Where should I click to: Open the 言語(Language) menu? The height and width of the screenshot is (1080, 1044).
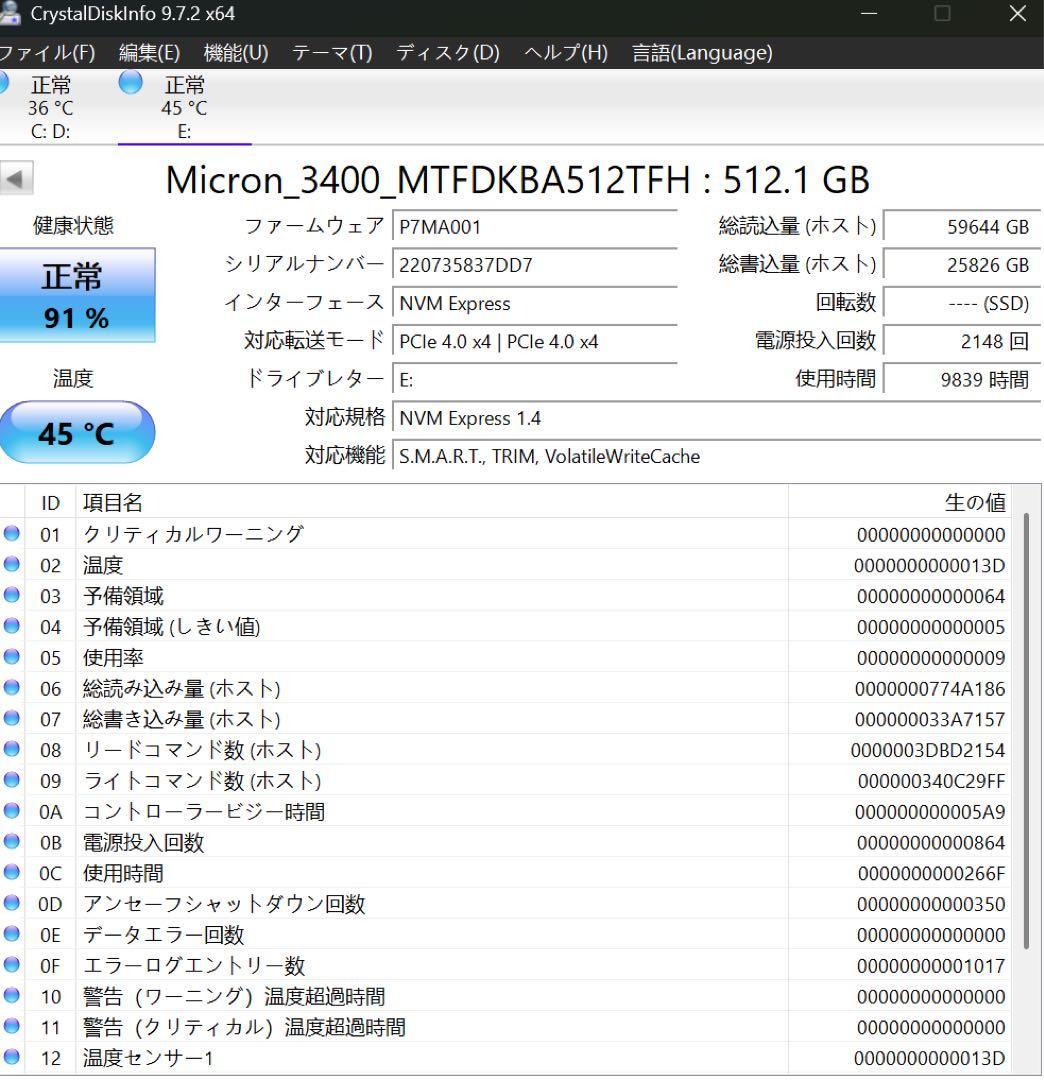(702, 52)
